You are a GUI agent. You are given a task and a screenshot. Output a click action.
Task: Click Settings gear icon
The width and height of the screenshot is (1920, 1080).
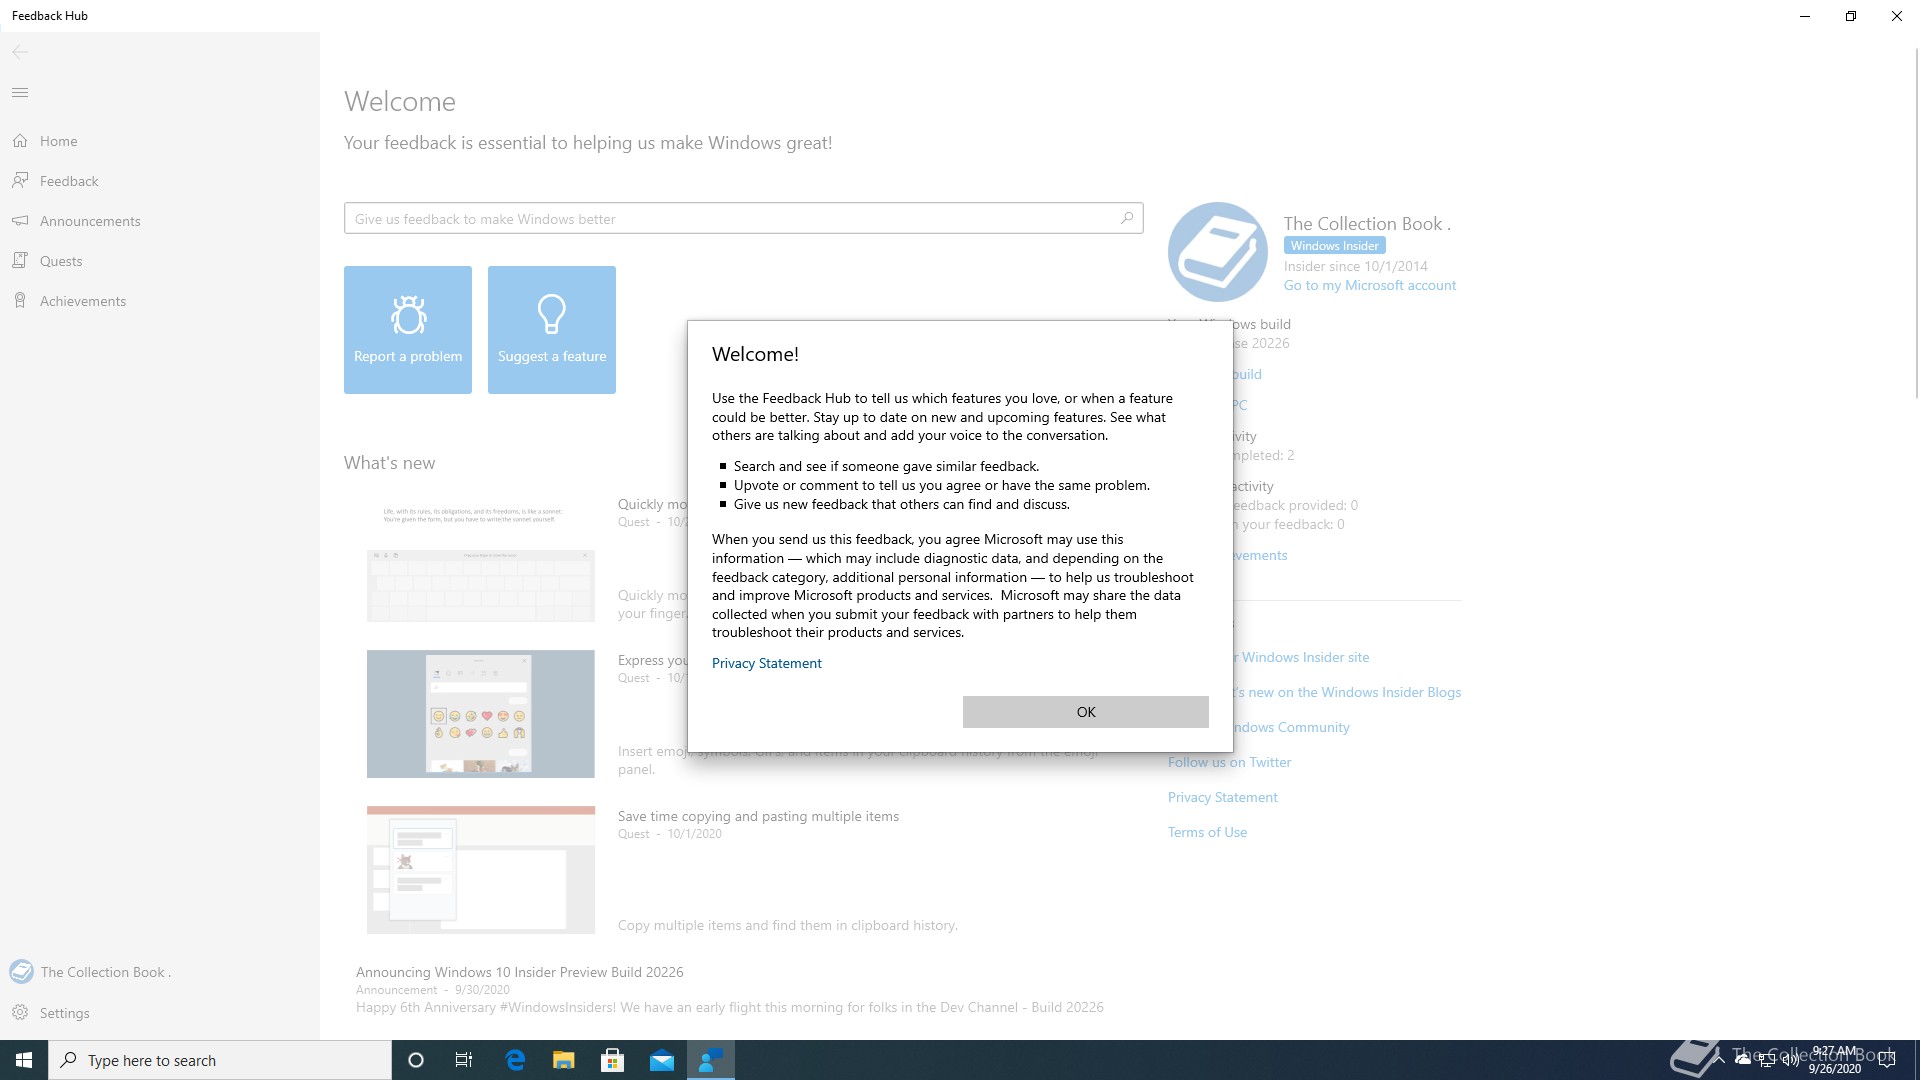(20, 1013)
